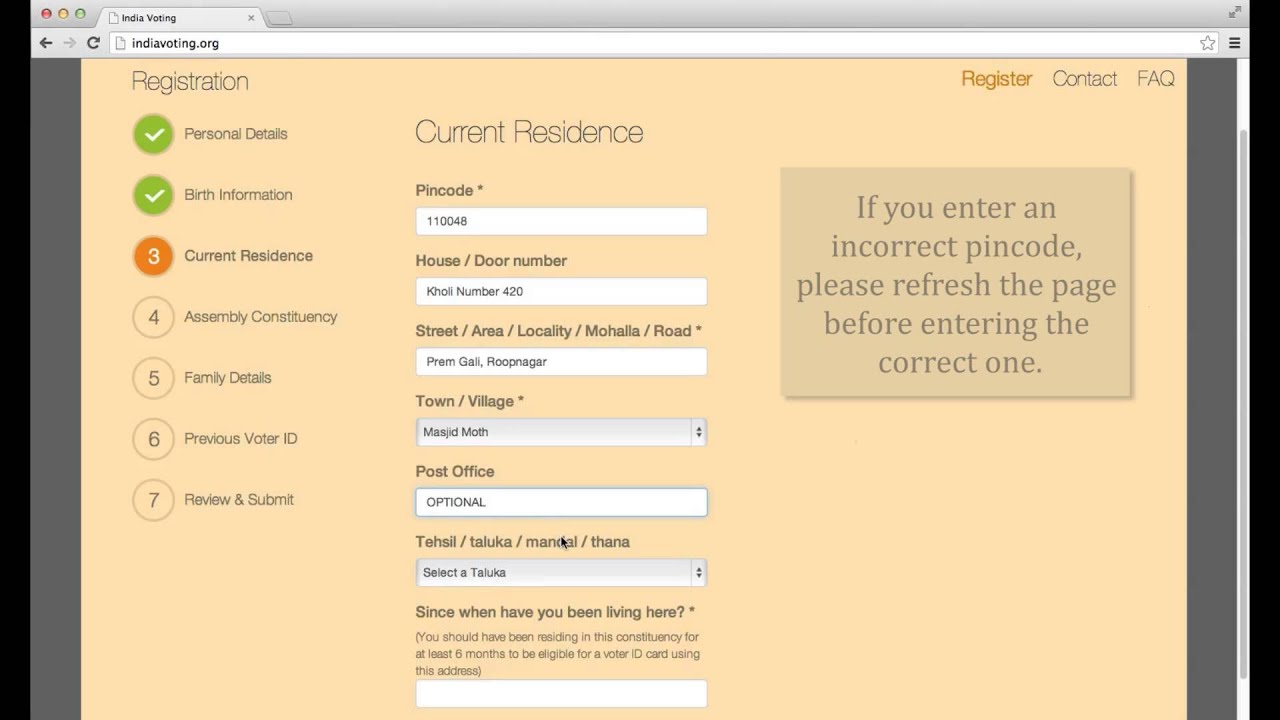Click step 5 circle icon
Screen dimensions: 1280x720
tap(153, 378)
